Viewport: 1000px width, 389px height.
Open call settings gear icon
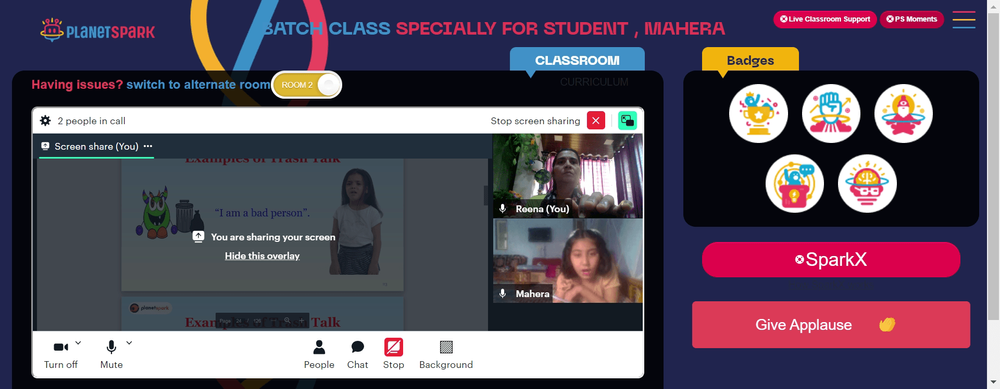pyautogui.click(x=45, y=121)
